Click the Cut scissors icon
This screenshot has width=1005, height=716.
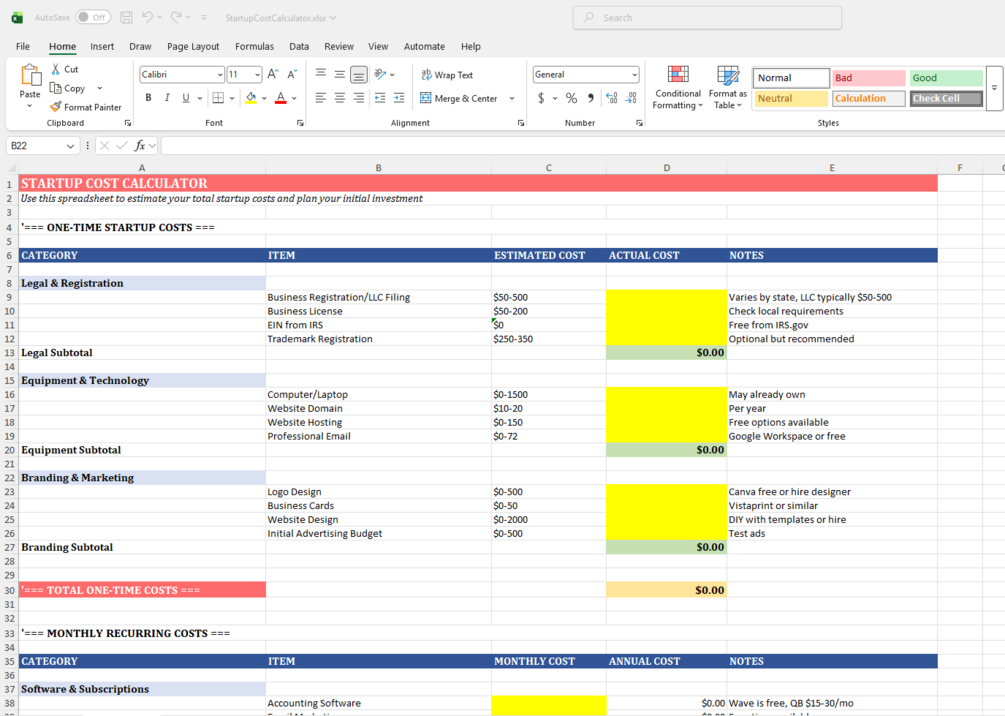click(x=56, y=69)
